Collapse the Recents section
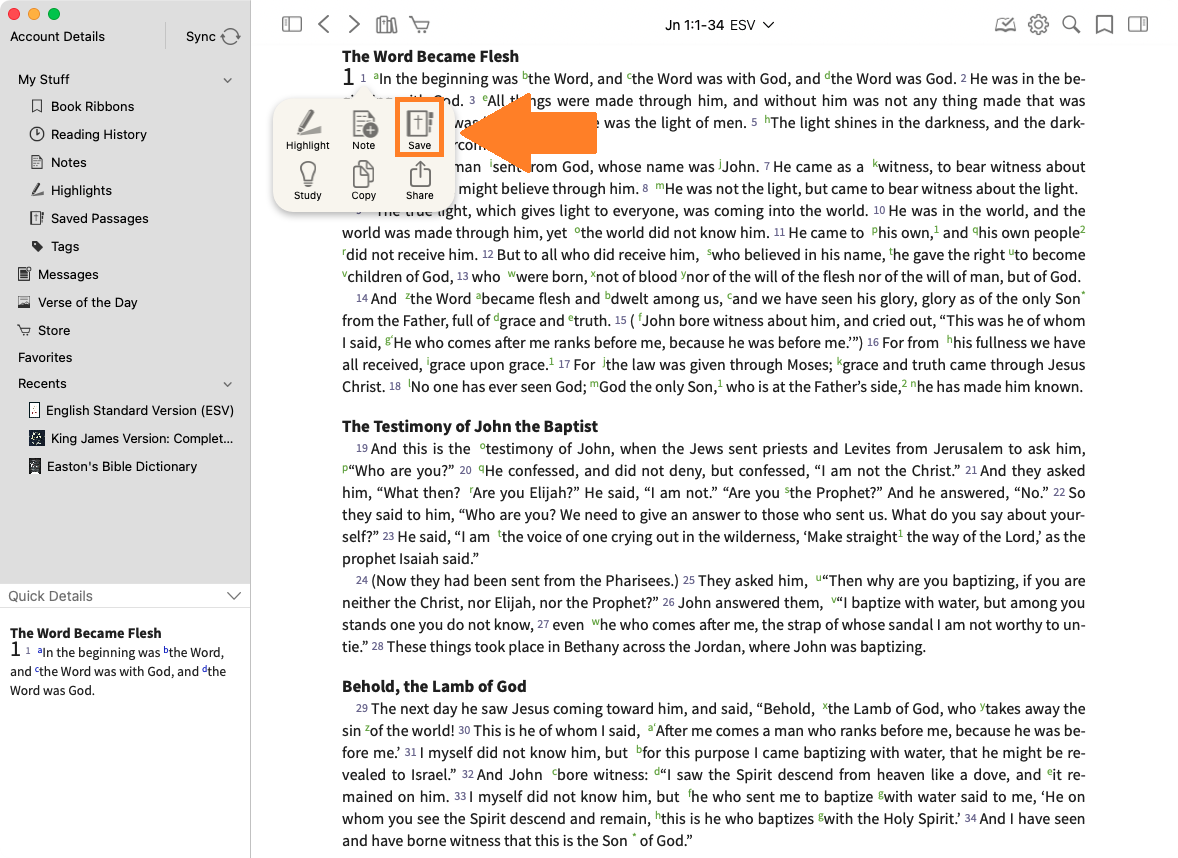The width and height of the screenshot is (1178, 858). coord(228,384)
